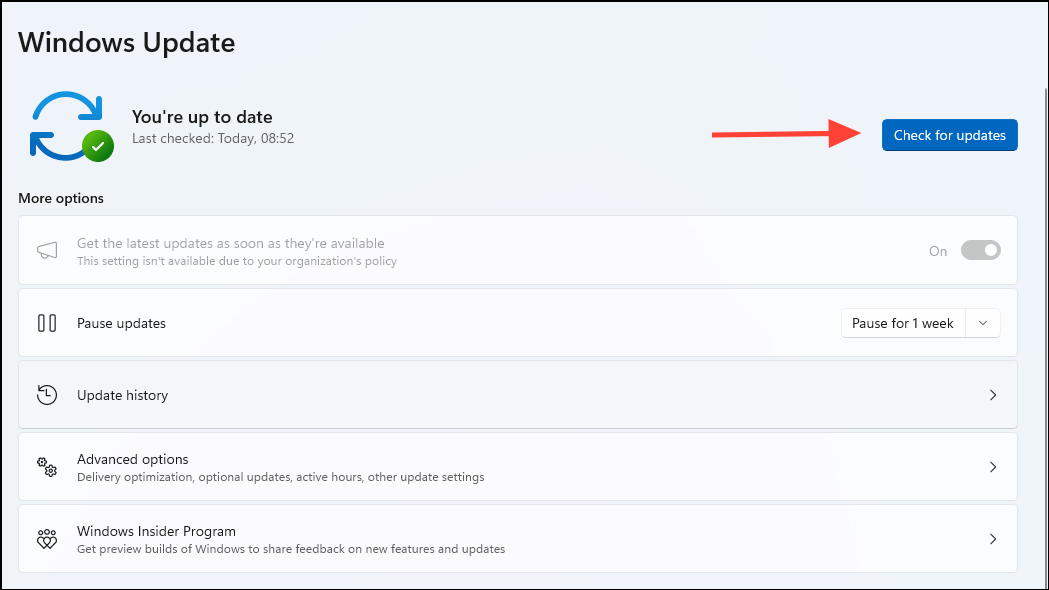
Task: Open the pause duration dropdown arrow
Action: (983, 323)
